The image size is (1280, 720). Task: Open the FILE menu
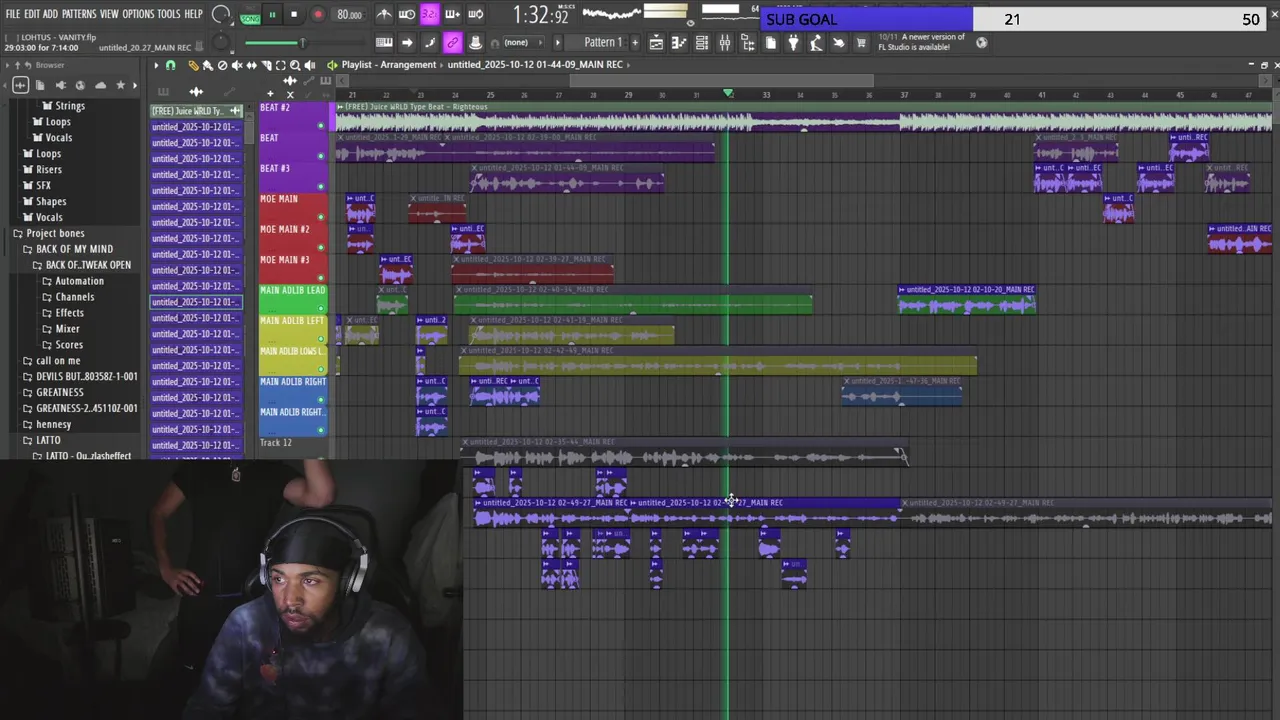[13, 14]
